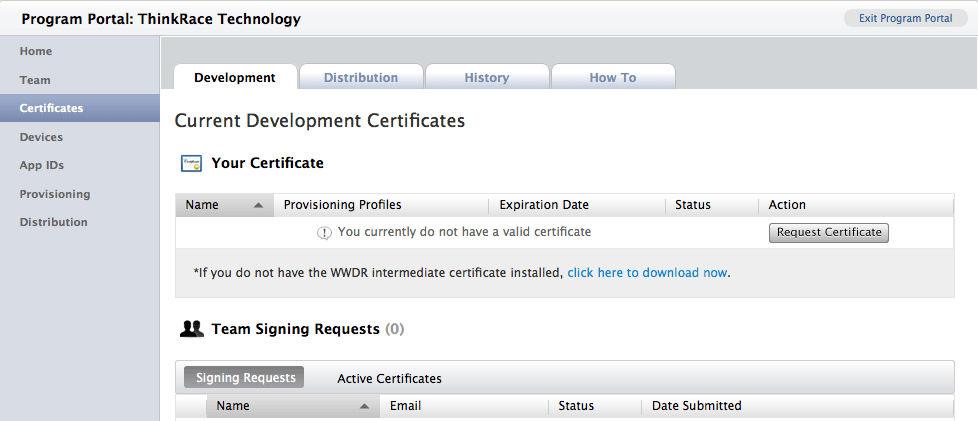This screenshot has height=421, width=978.
Task: Click the 'Current Development Certificates' heading
Action: click(320, 121)
